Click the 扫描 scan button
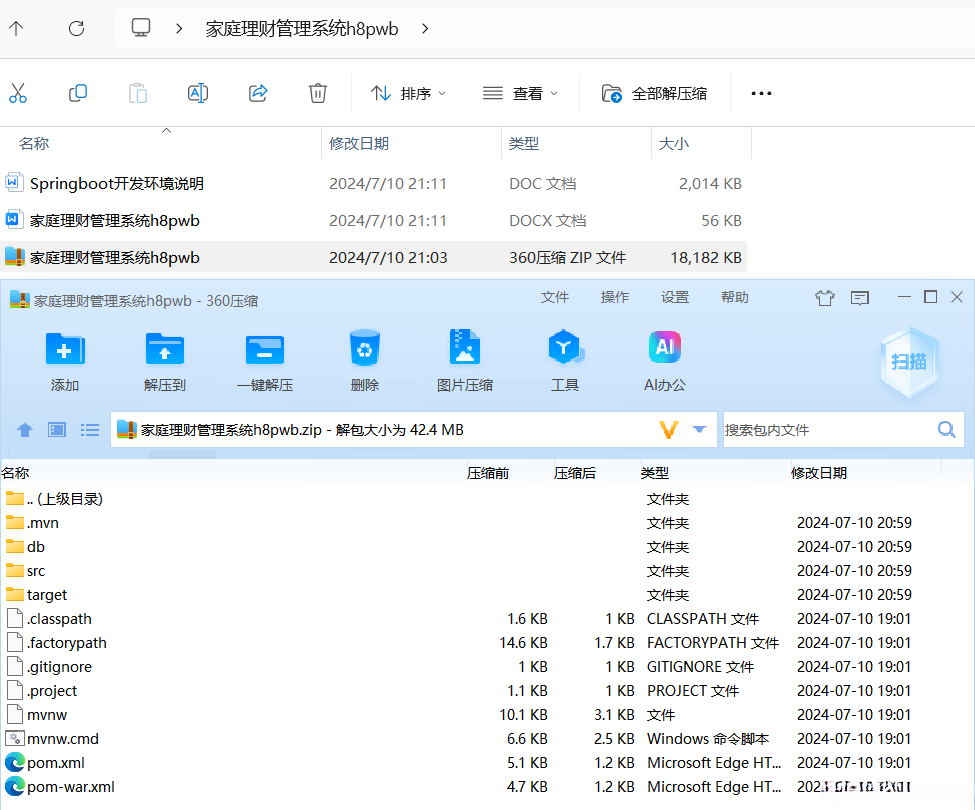This screenshot has height=810, width=975. (909, 362)
